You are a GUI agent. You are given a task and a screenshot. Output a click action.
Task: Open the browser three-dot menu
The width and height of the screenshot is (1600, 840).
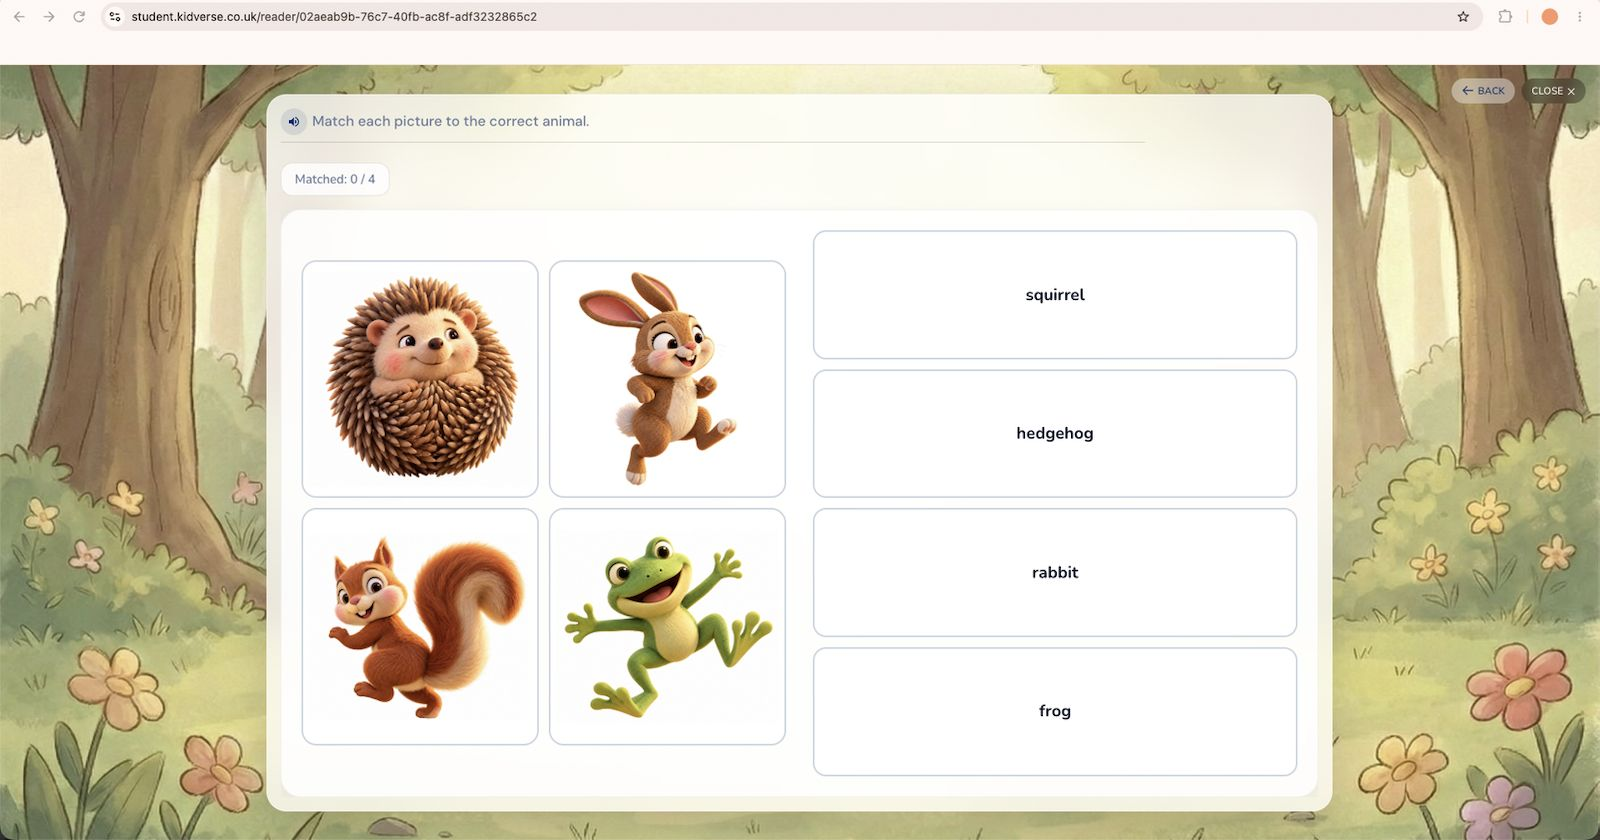point(1580,17)
